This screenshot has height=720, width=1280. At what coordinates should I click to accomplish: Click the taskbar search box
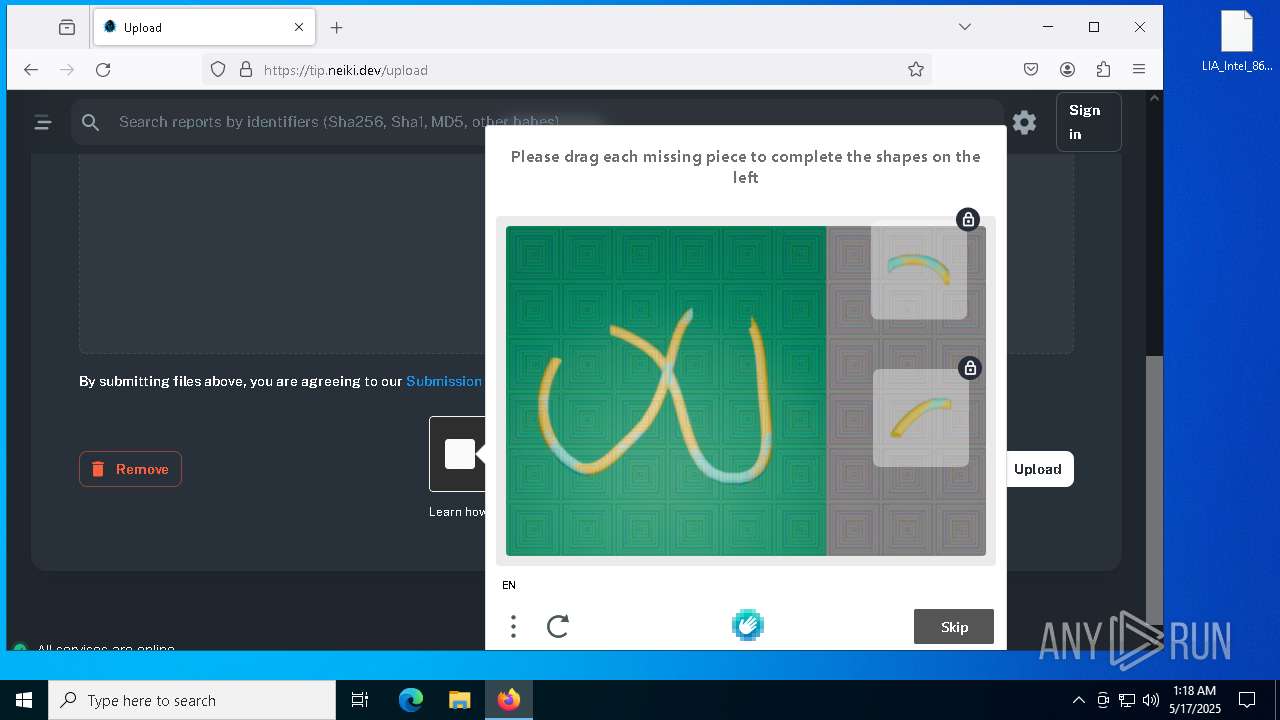pyautogui.click(x=192, y=700)
